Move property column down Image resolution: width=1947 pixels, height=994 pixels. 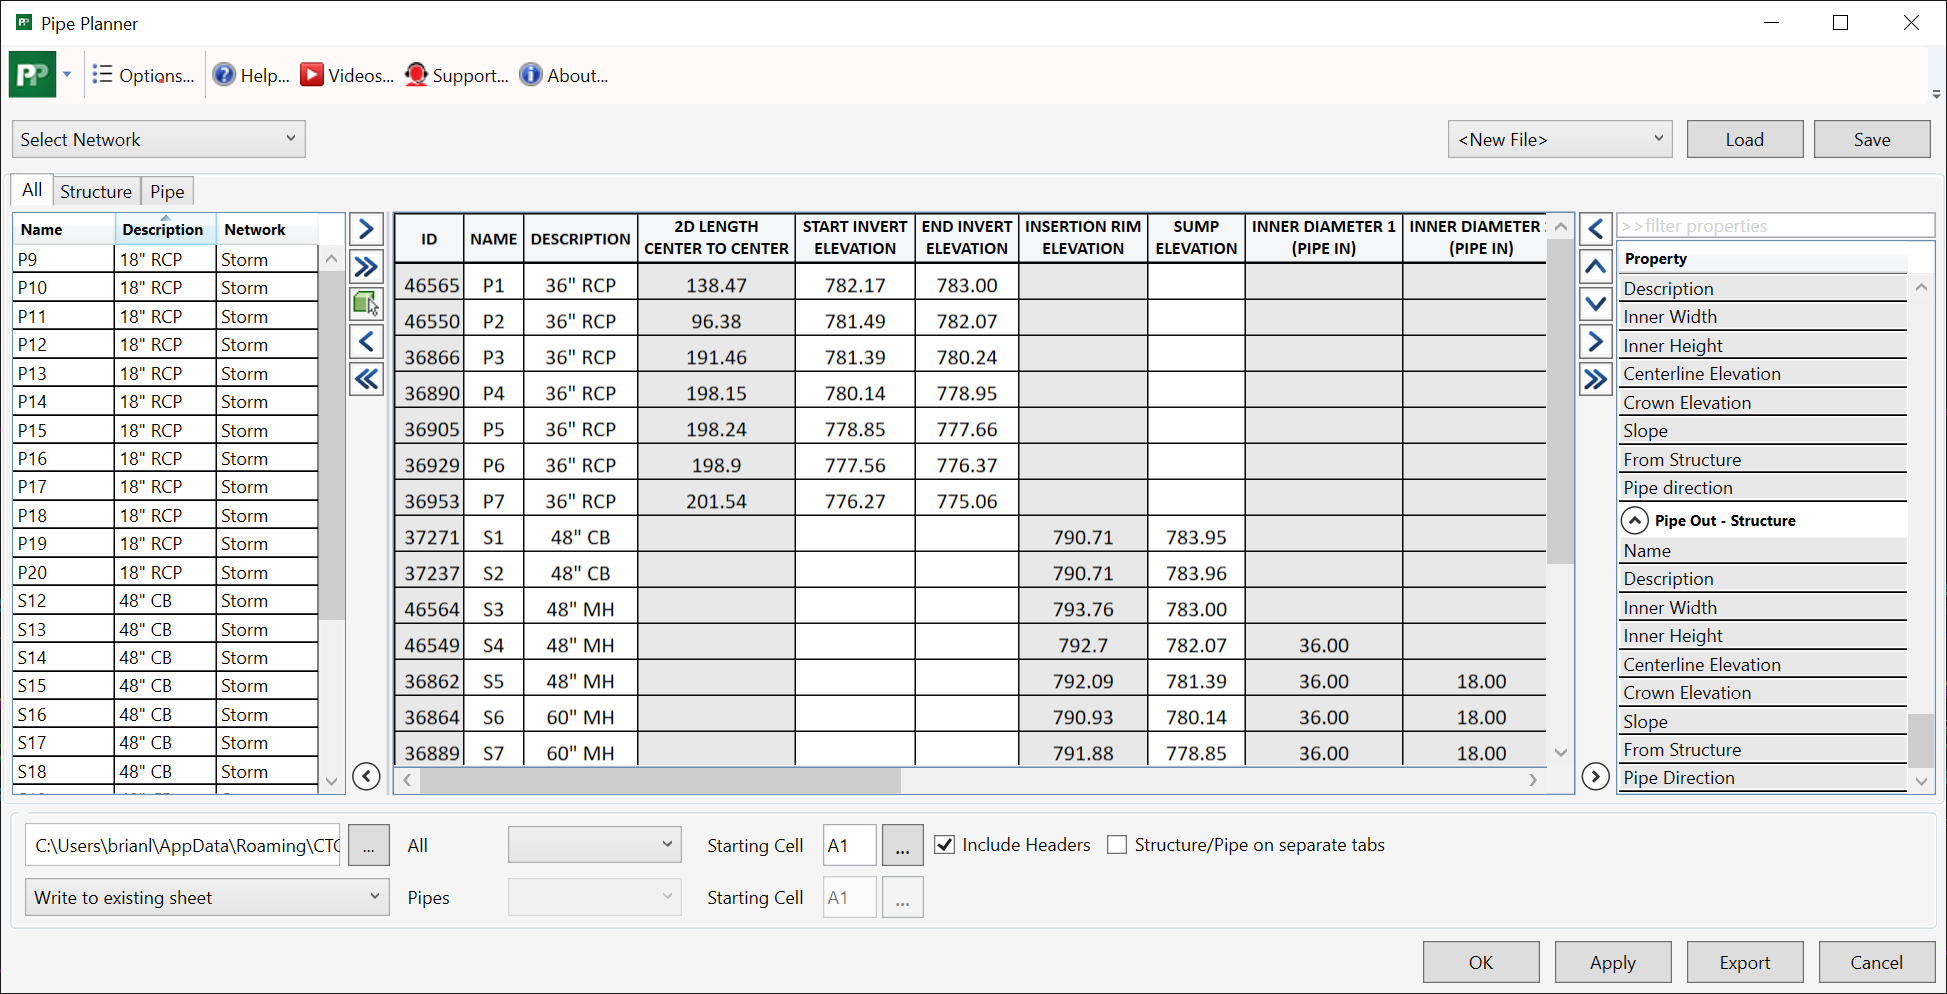point(1596,303)
